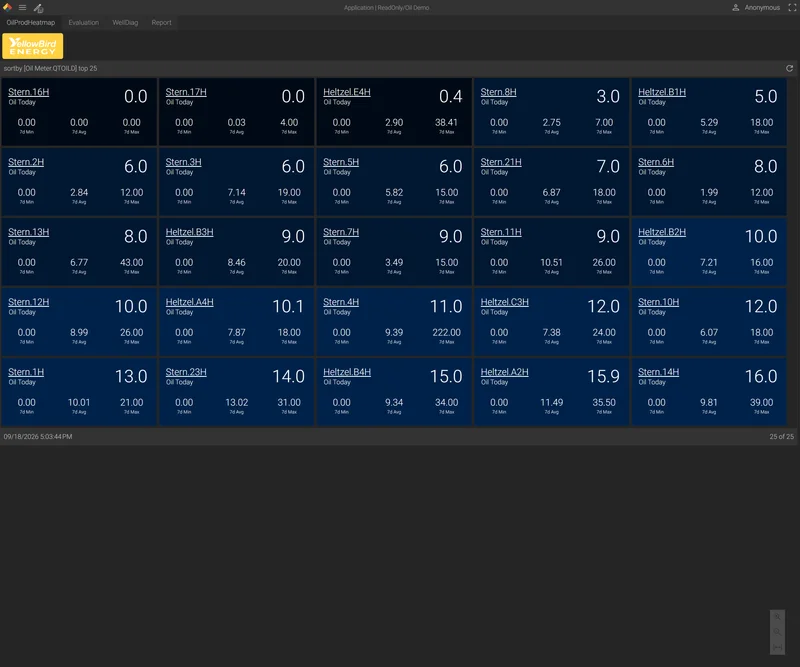Select the Stern.6H well link
This screenshot has height=667, width=800.
pyautogui.click(x=656, y=162)
